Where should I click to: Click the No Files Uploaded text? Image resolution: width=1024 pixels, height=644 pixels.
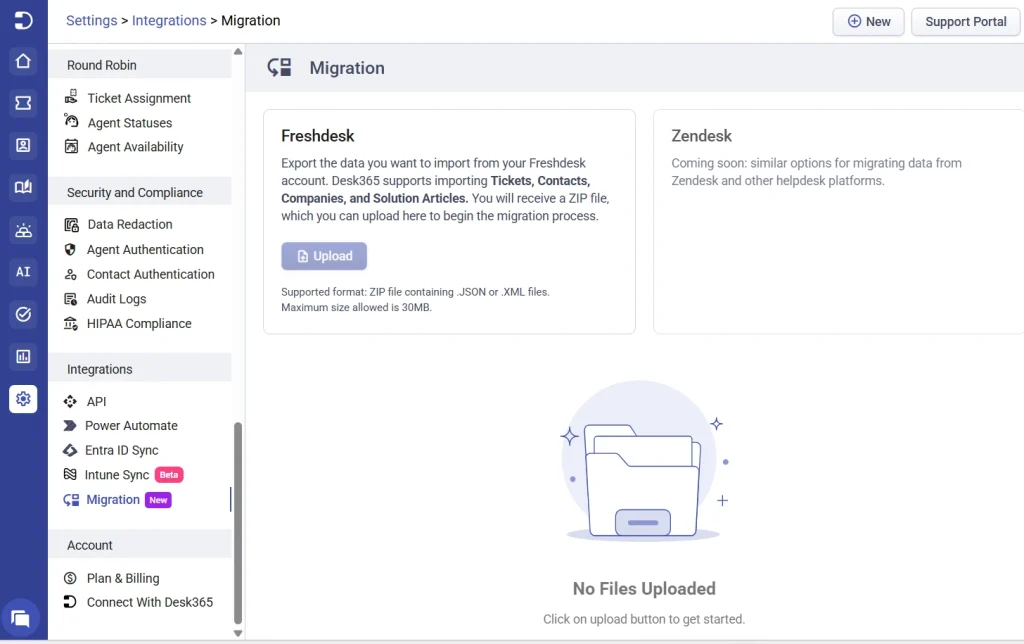644,588
